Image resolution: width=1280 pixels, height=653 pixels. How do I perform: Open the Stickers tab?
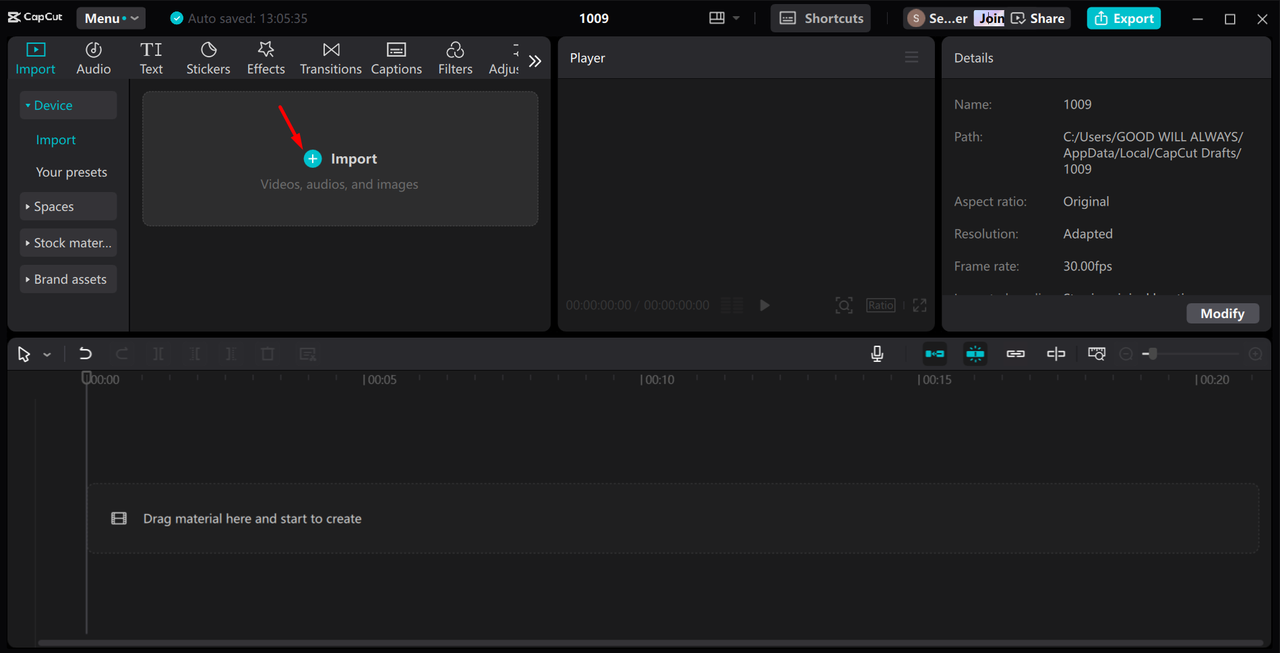208,59
